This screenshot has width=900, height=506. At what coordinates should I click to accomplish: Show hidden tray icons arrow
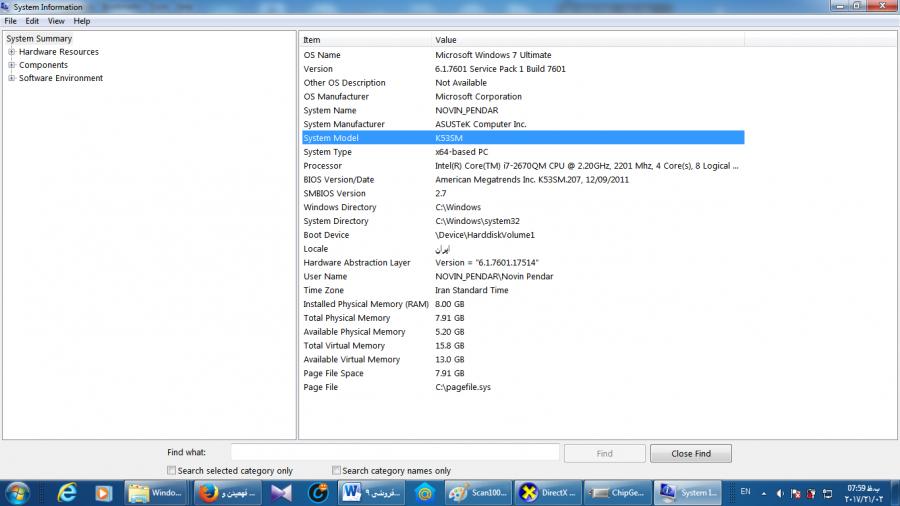pos(764,493)
